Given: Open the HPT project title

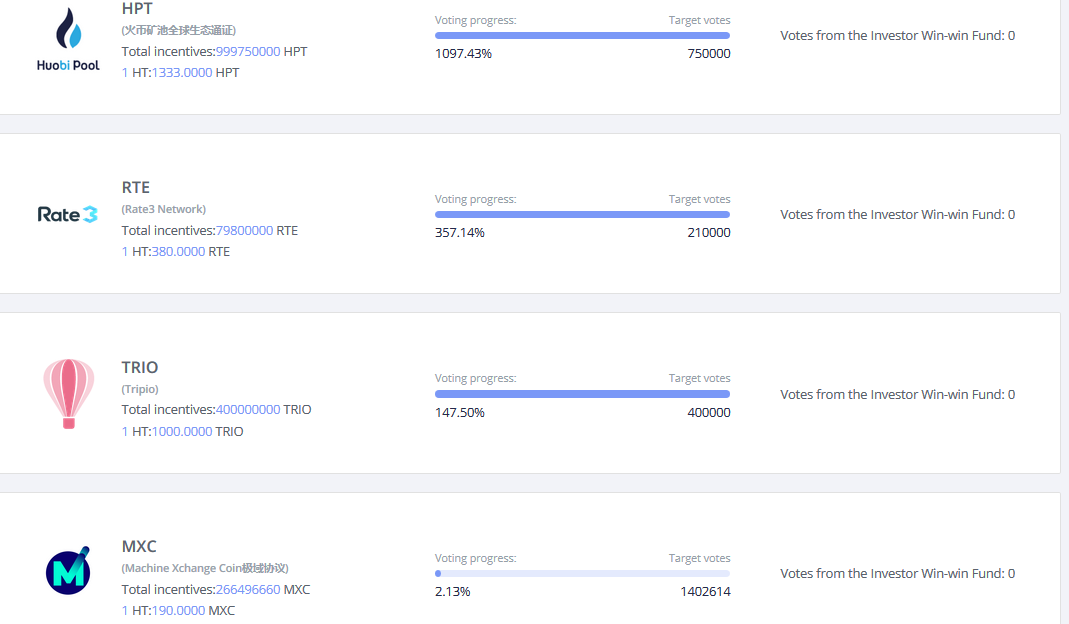Looking at the screenshot, I should click(x=137, y=9).
